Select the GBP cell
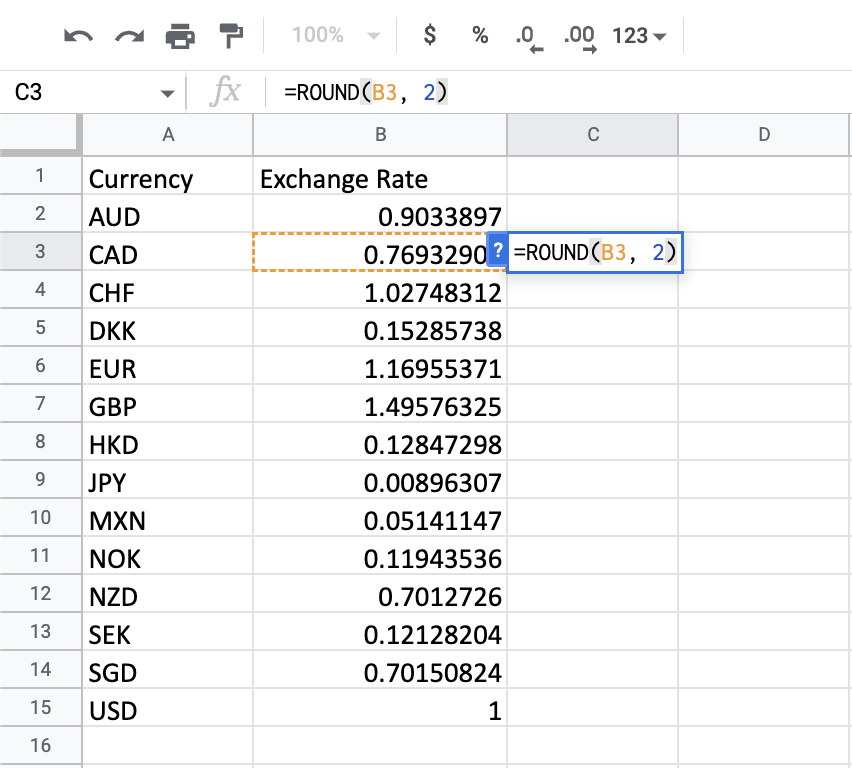The image size is (852, 768). pyautogui.click(x=168, y=404)
